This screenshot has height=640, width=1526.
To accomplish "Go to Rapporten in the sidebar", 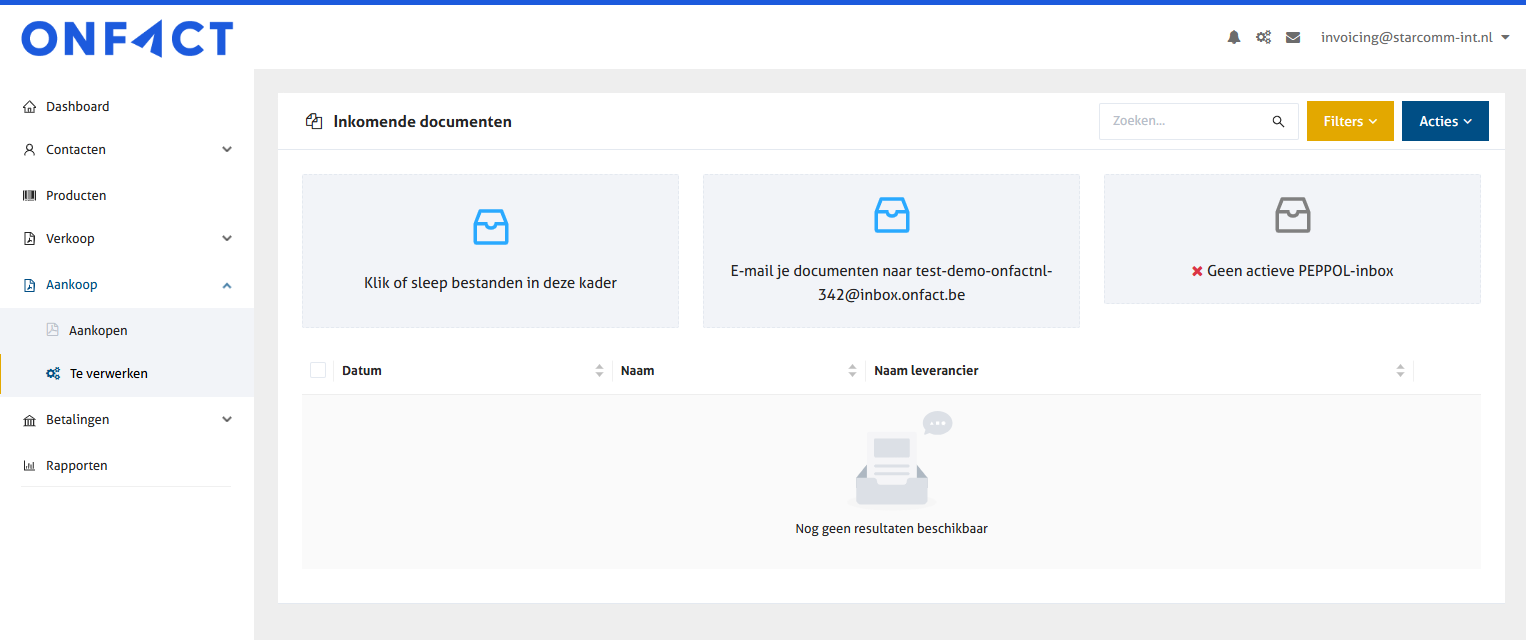I will coord(76,465).
